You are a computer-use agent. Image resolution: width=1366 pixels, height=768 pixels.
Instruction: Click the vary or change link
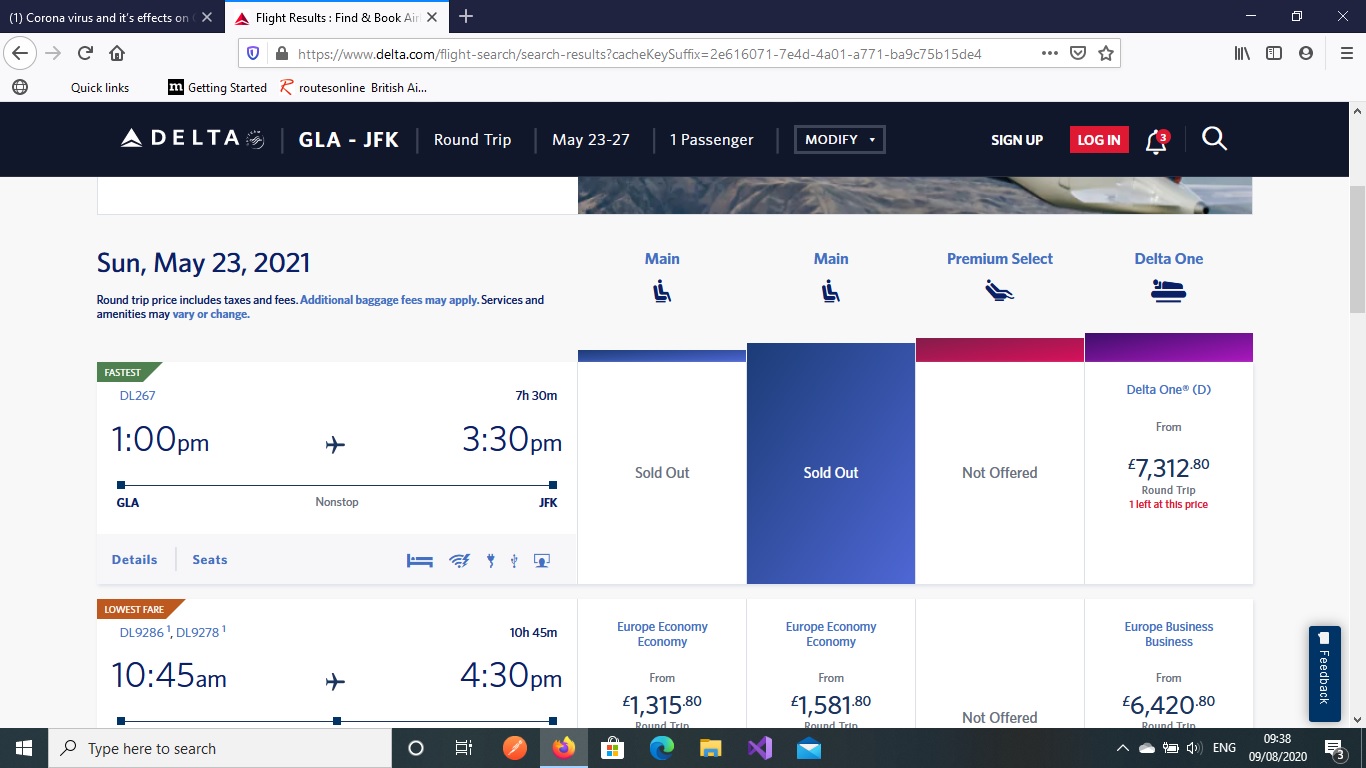211,314
